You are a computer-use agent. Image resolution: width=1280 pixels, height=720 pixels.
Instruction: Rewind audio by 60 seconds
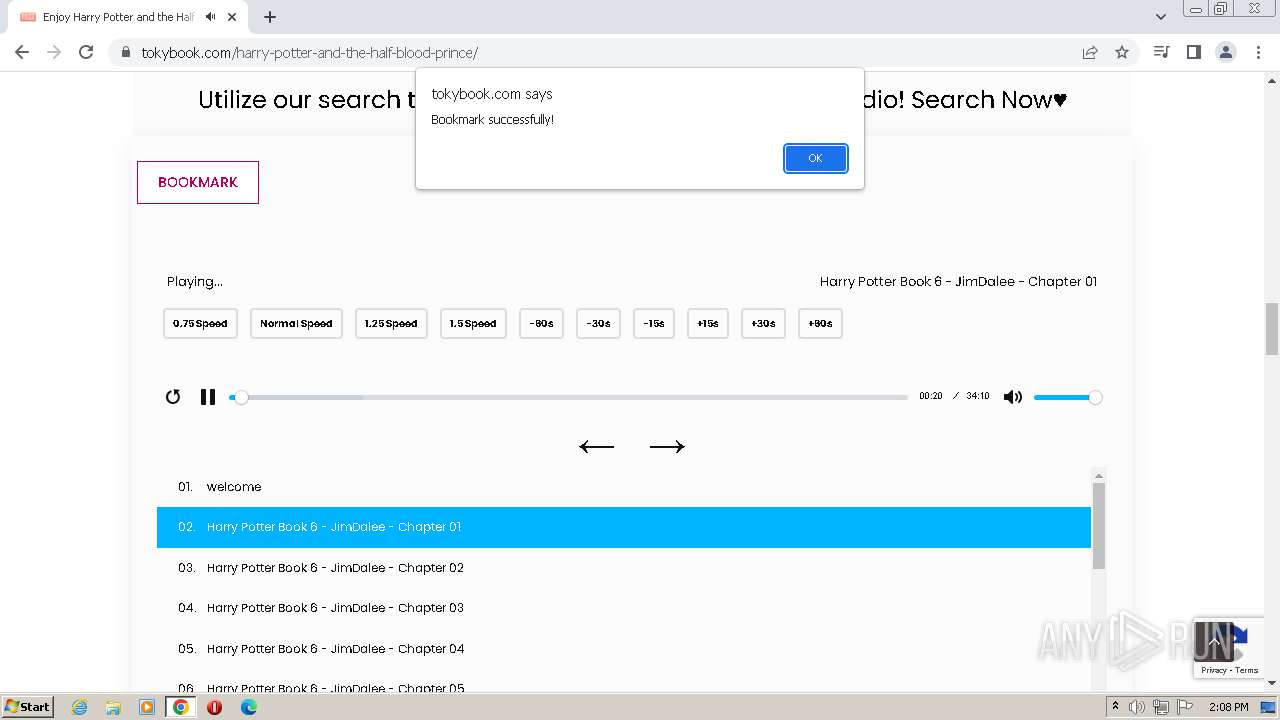coord(541,324)
